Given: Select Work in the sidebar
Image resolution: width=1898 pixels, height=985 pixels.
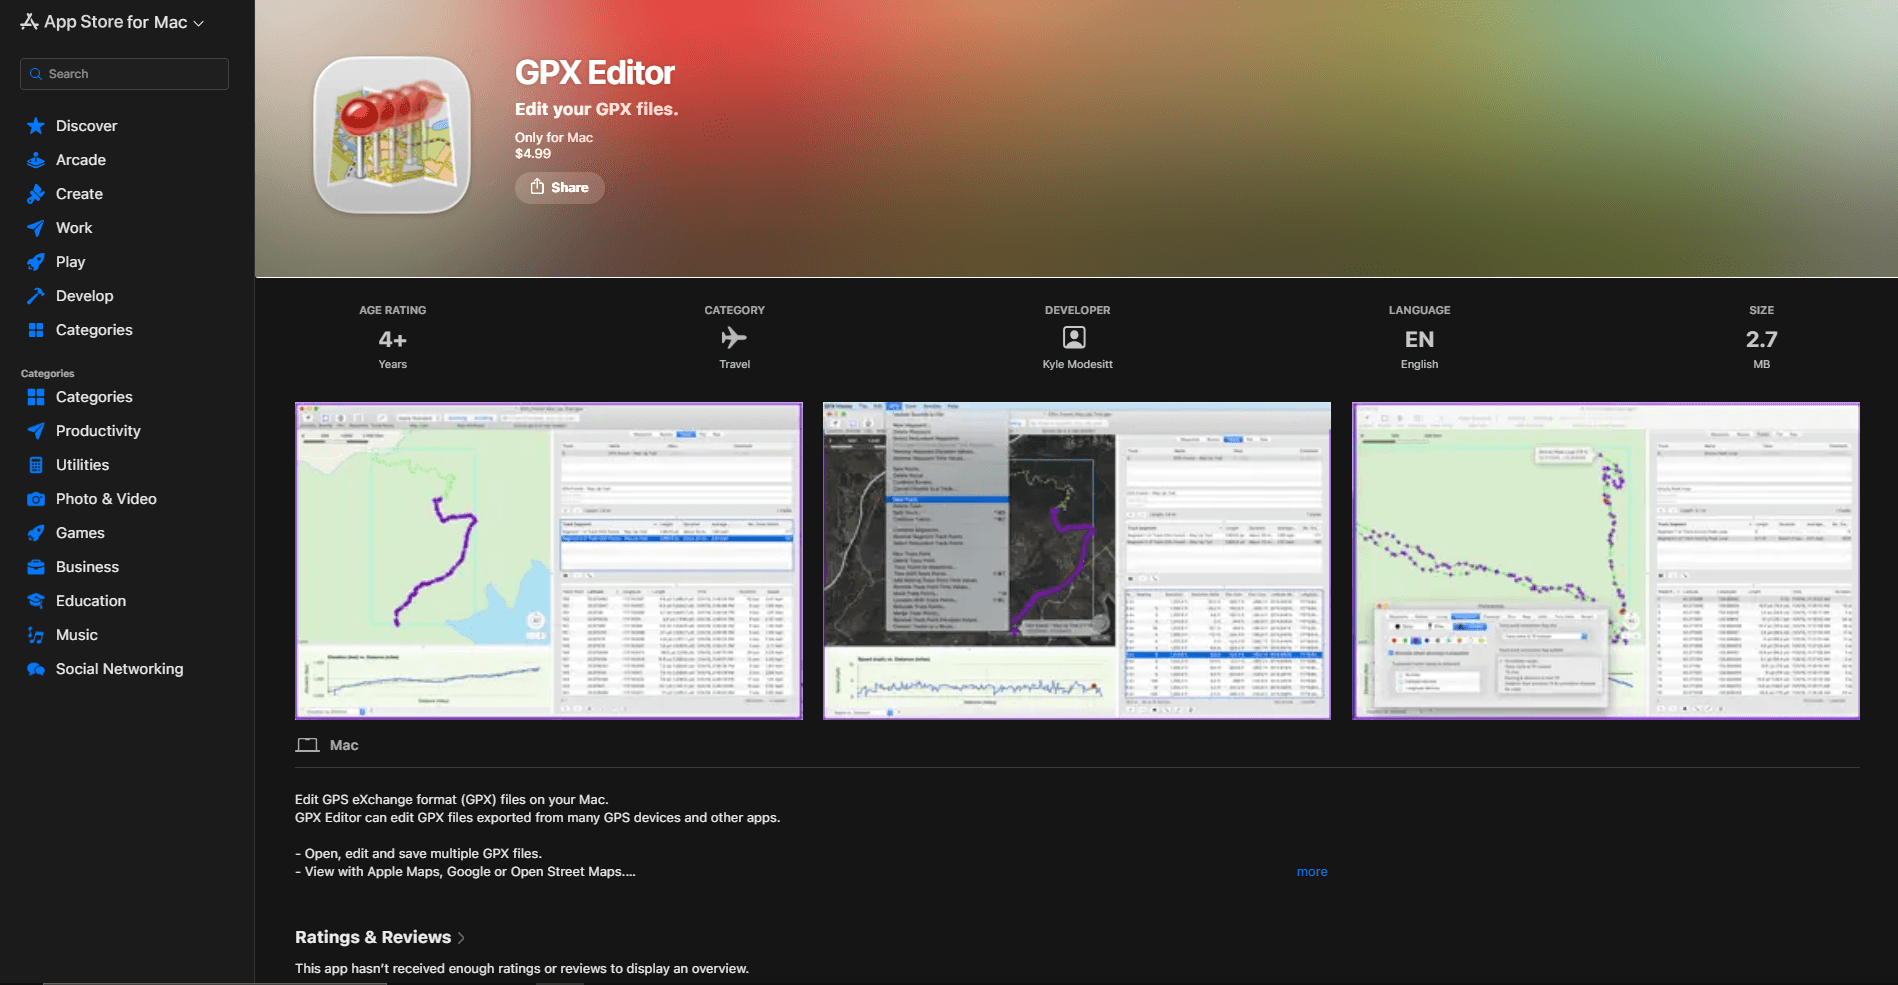Looking at the screenshot, I should pos(74,228).
